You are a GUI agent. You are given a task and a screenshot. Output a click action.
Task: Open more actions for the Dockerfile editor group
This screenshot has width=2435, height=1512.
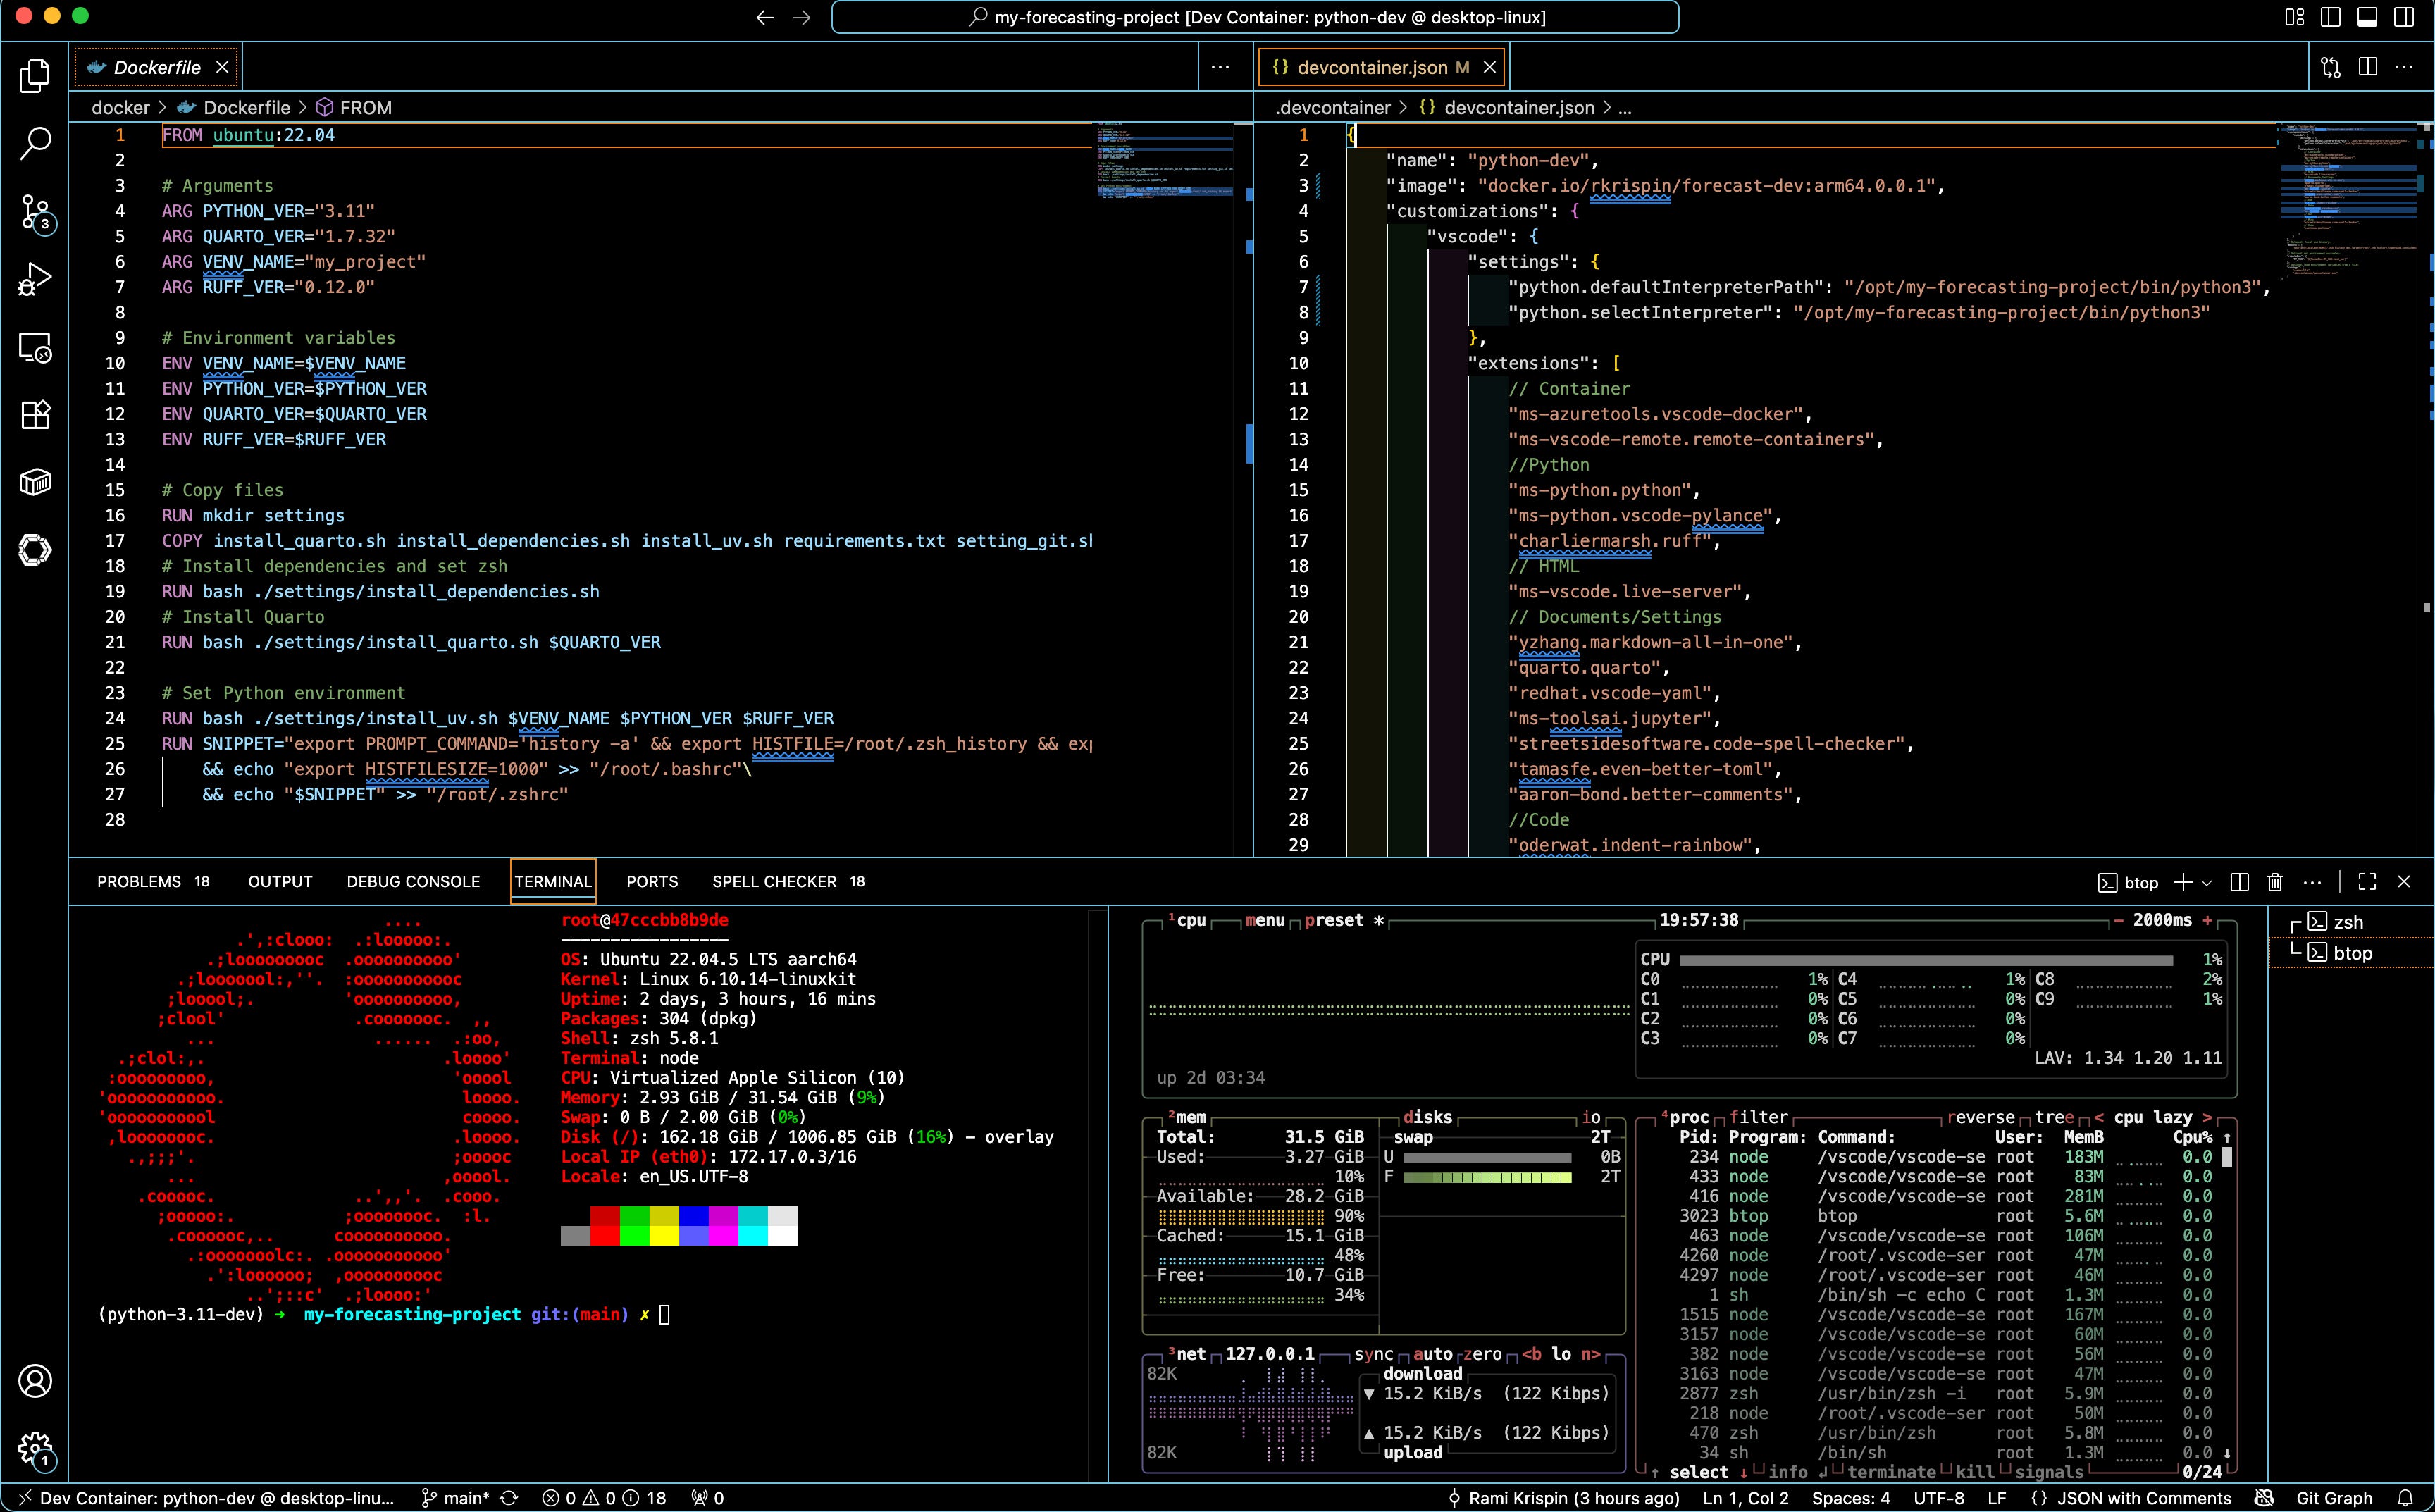pyautogui.click(x=1220, y=67)
